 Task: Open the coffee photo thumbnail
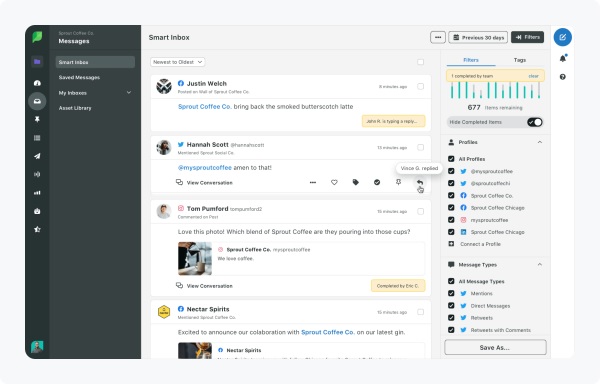pyautogui.click(x=195, y=258)
